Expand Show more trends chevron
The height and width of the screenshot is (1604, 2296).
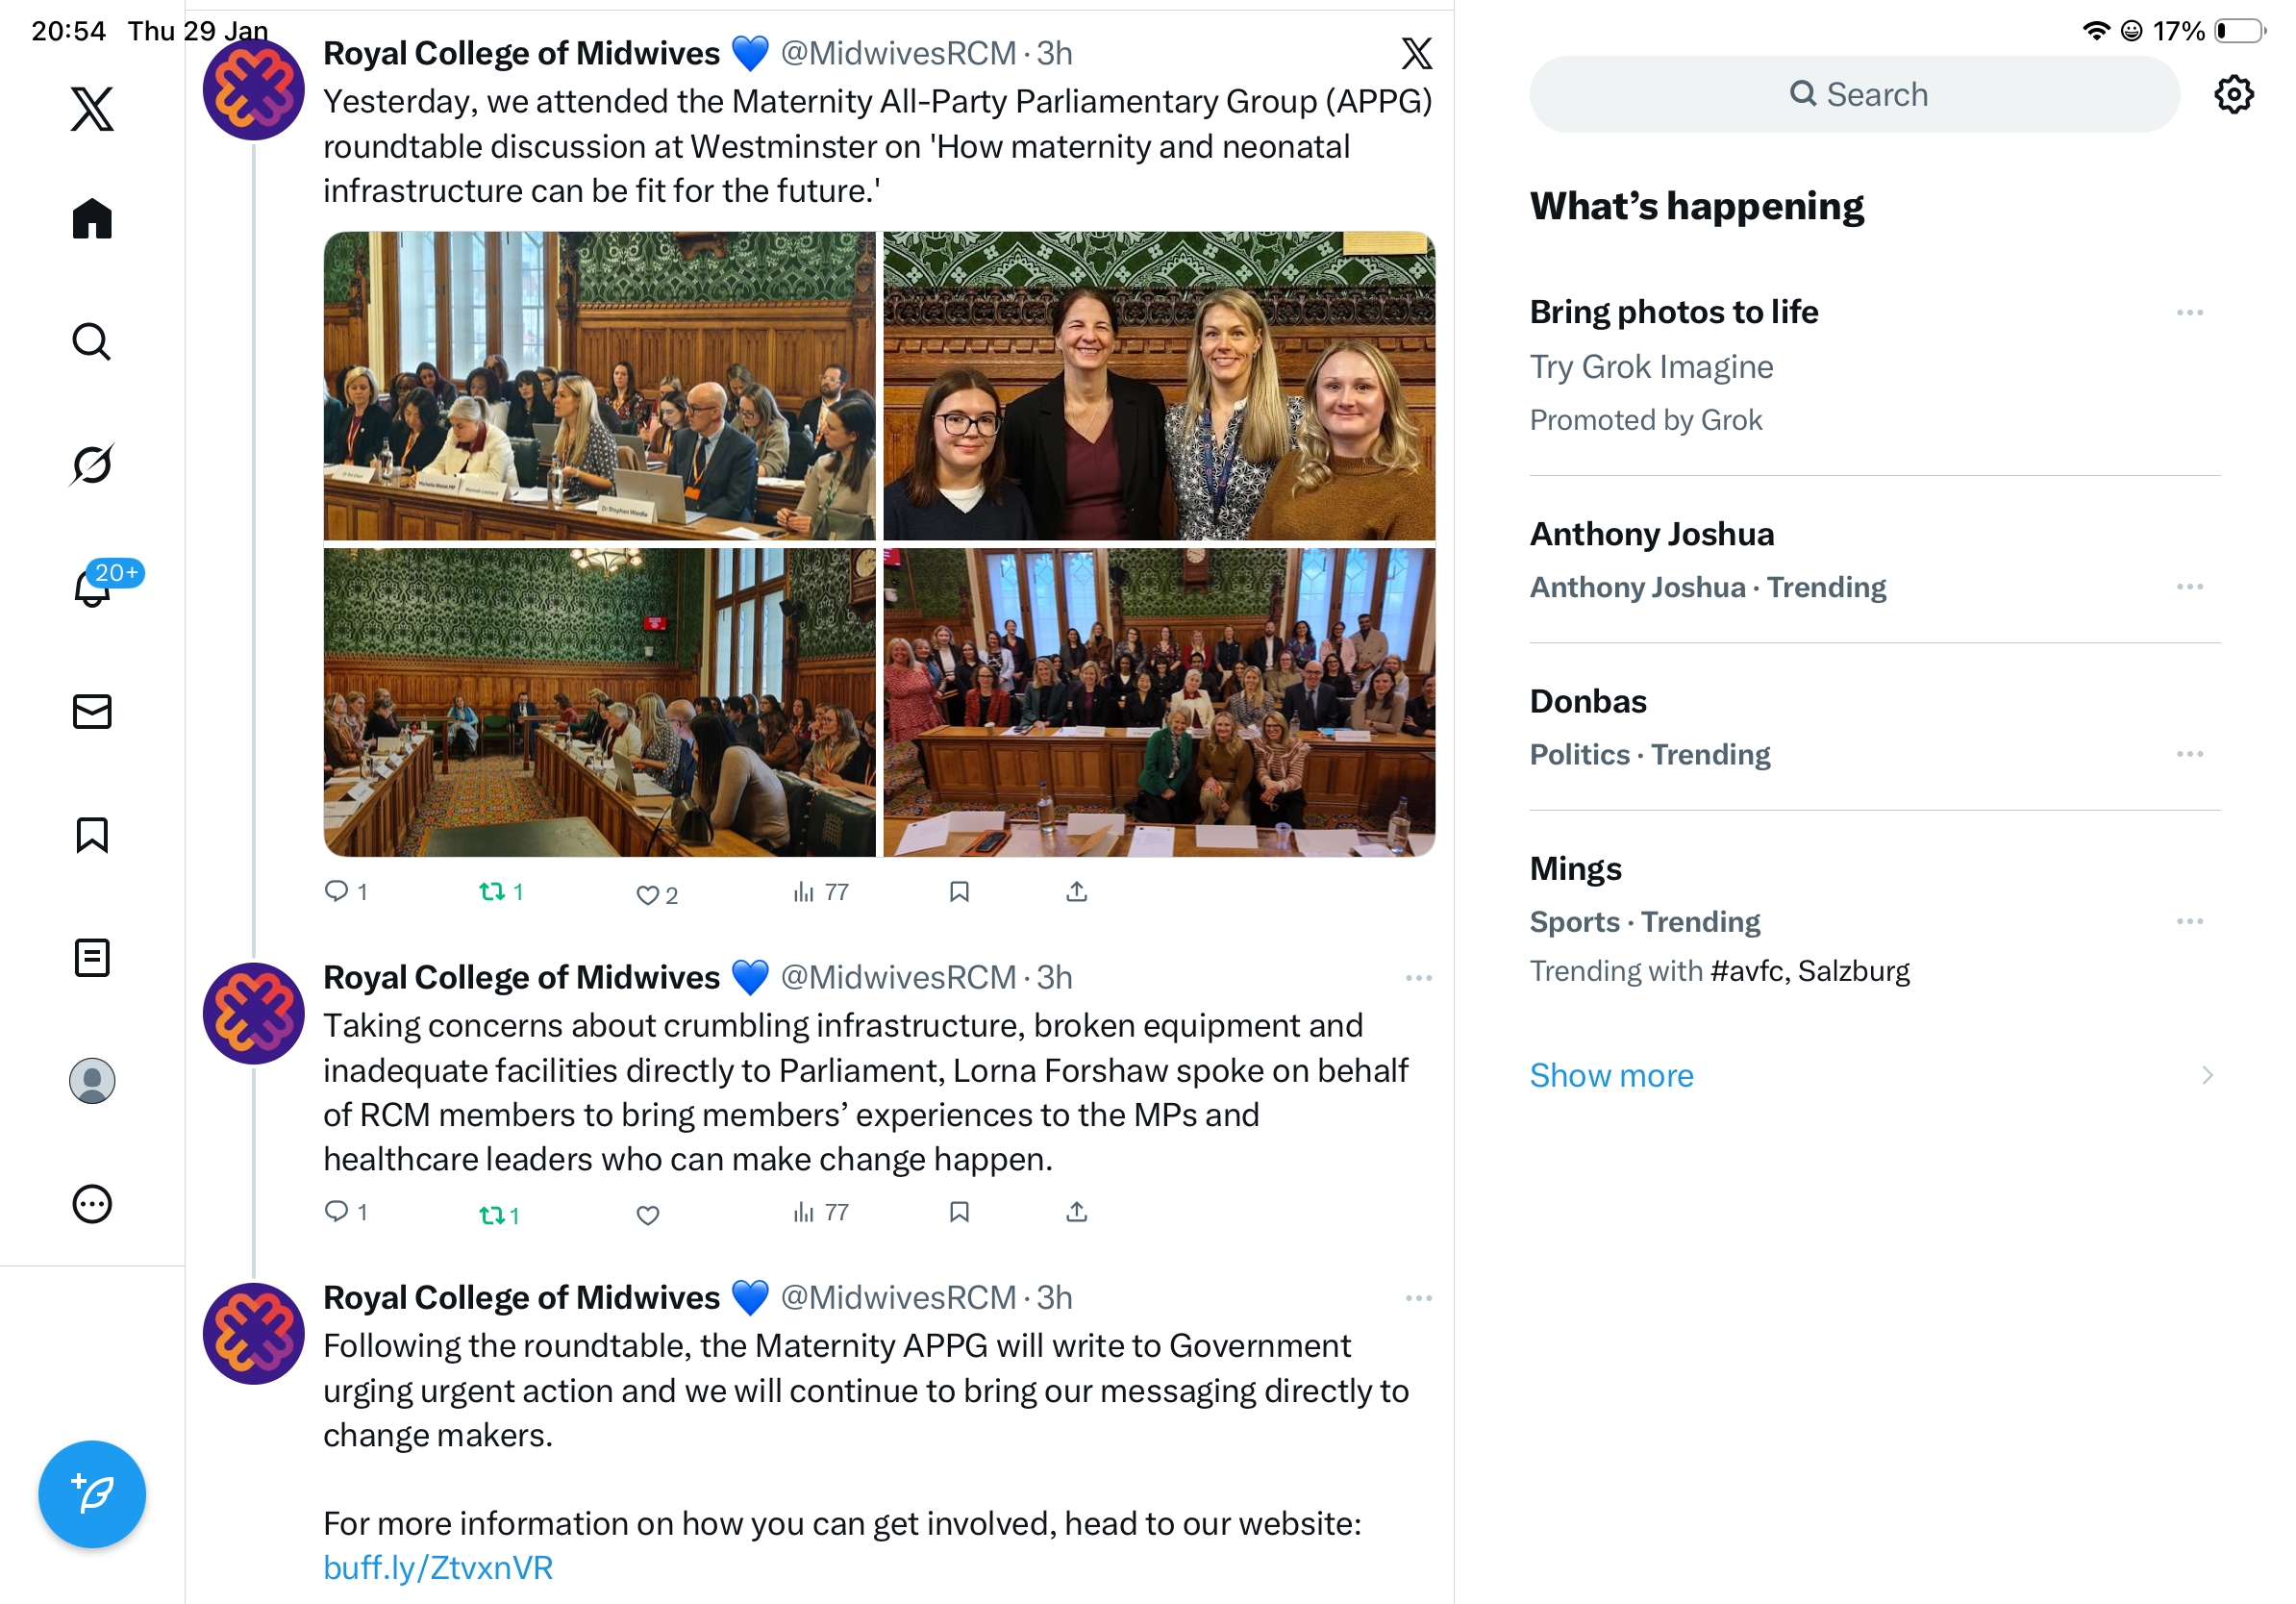coord(2206,1075)
